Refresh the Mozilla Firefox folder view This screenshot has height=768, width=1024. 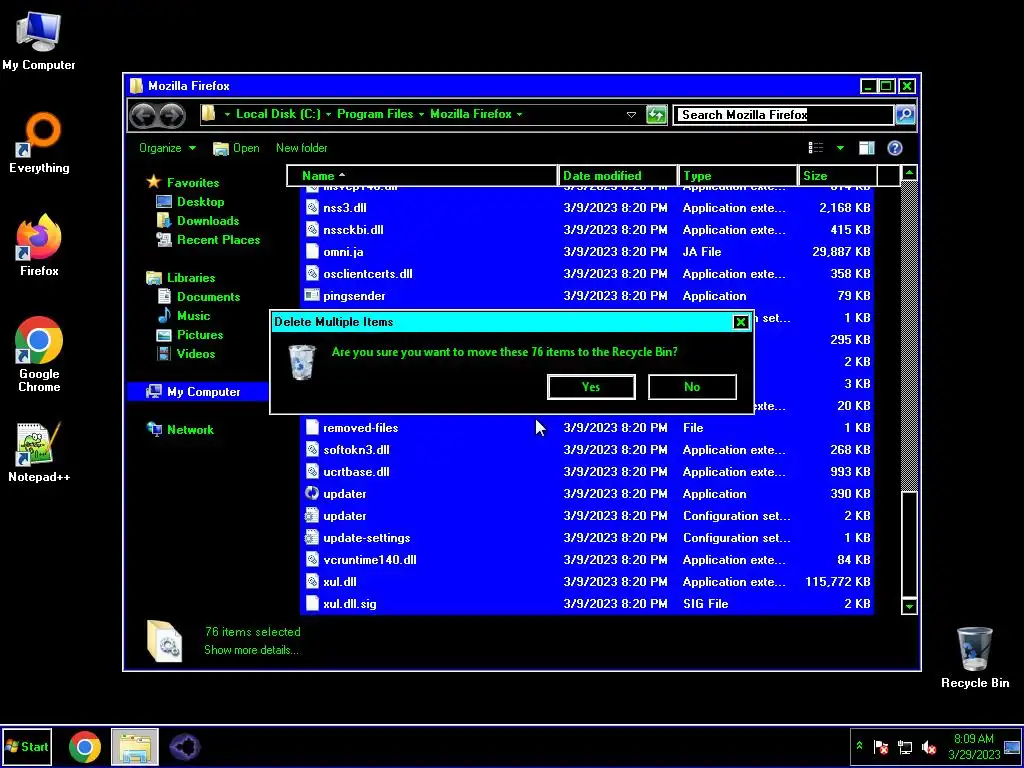point(656,115)
